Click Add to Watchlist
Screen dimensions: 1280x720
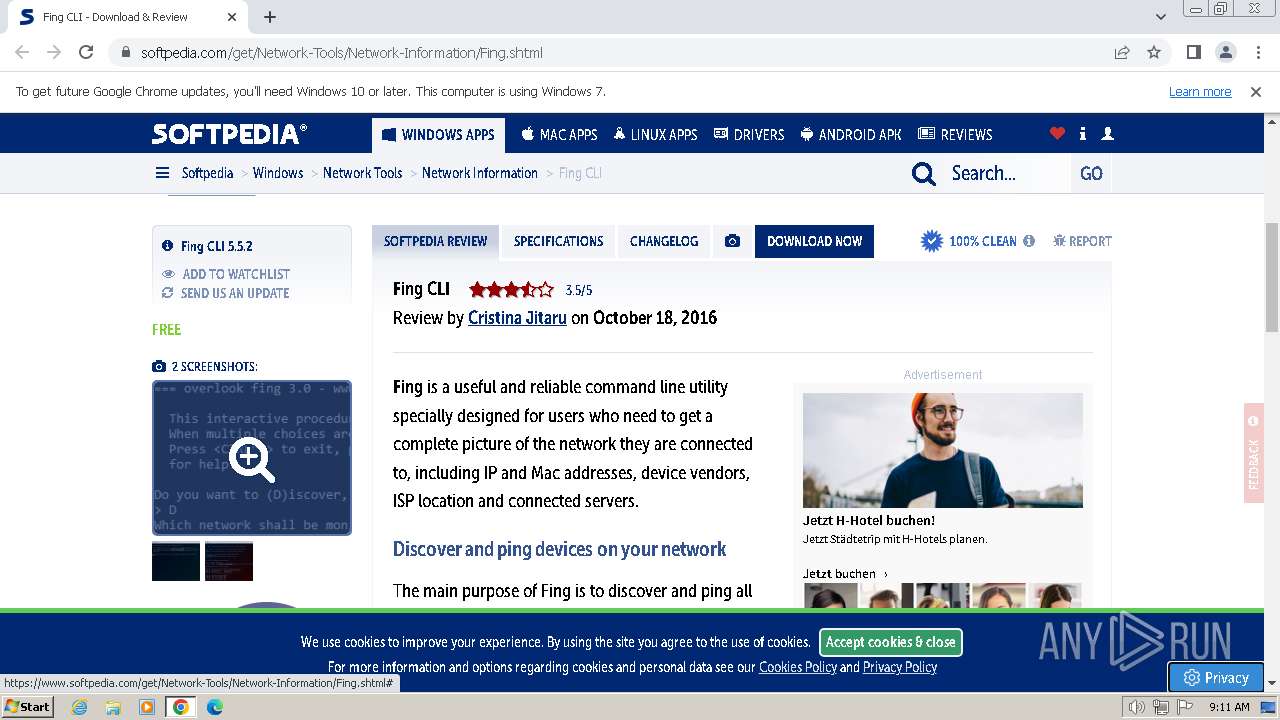pyautogui.click(x=226, y=274)
